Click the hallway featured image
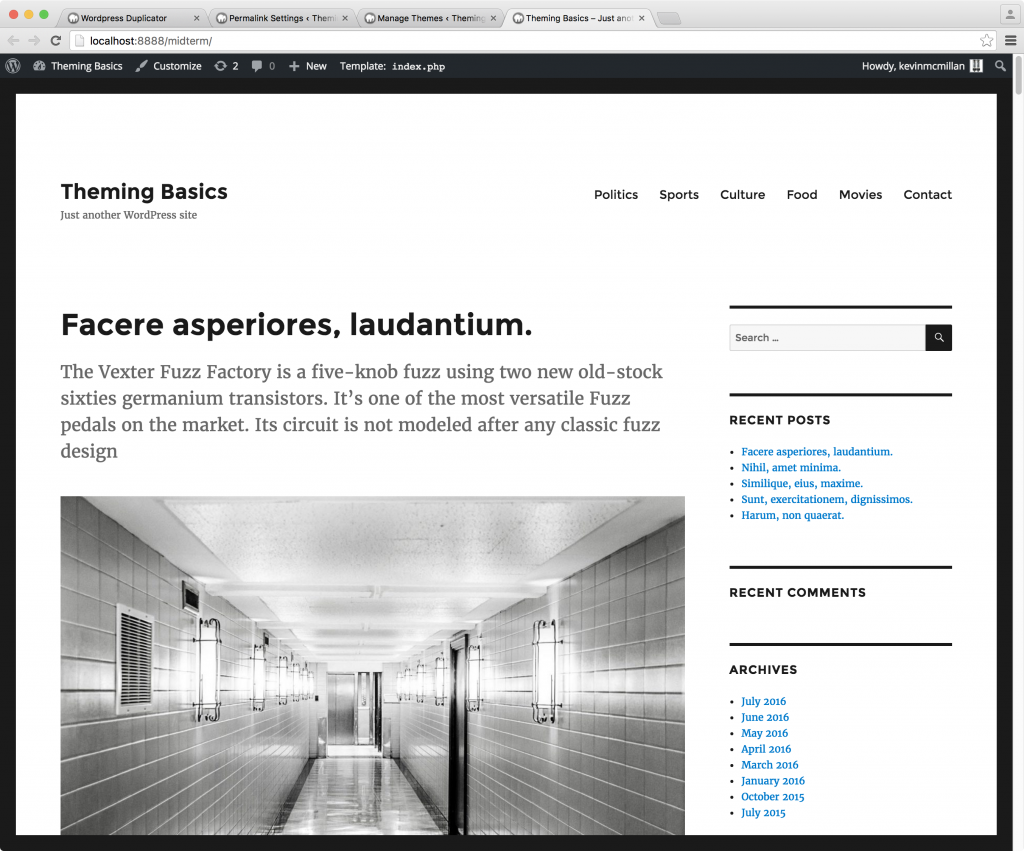The width and height of the screenshot is (1024, 851). 373,665
